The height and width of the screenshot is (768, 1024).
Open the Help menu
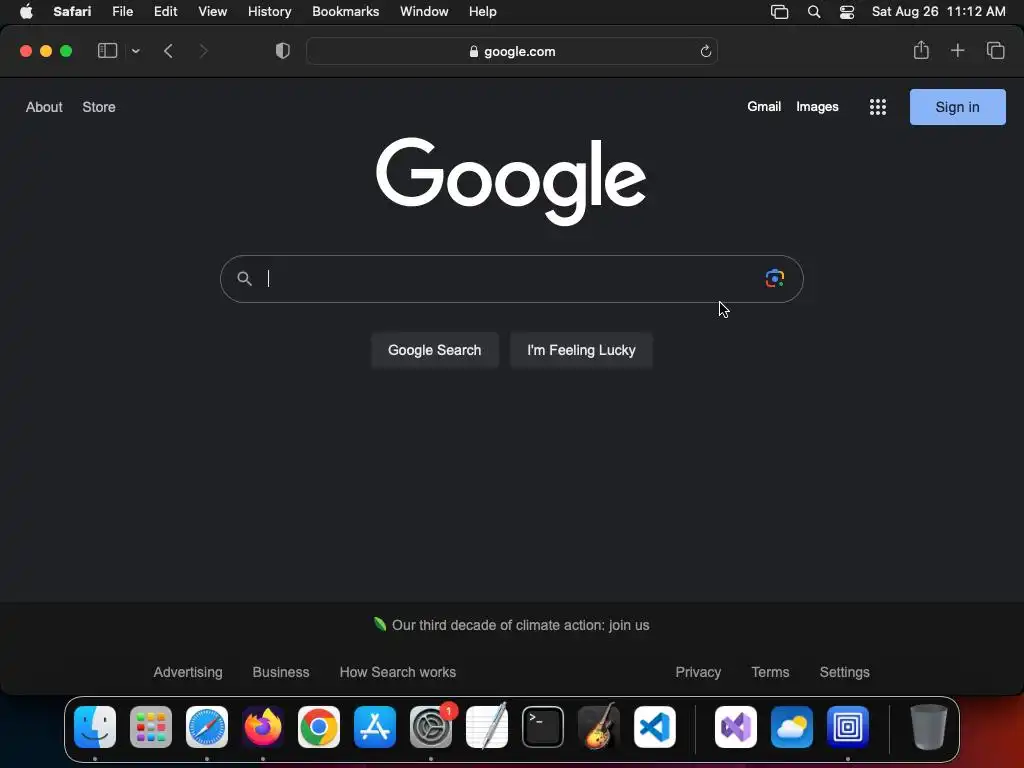(483, 12)
